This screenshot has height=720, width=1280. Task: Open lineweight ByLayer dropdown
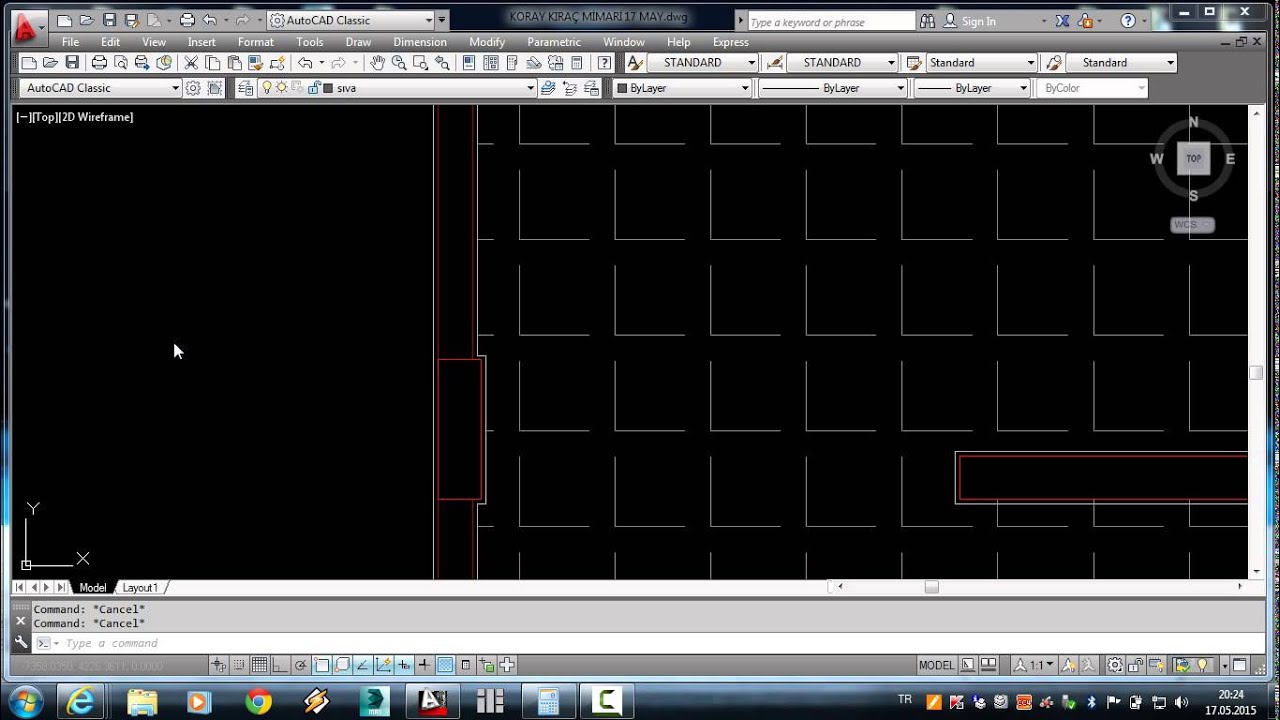pyautogui.click(x=1023, y=88)
